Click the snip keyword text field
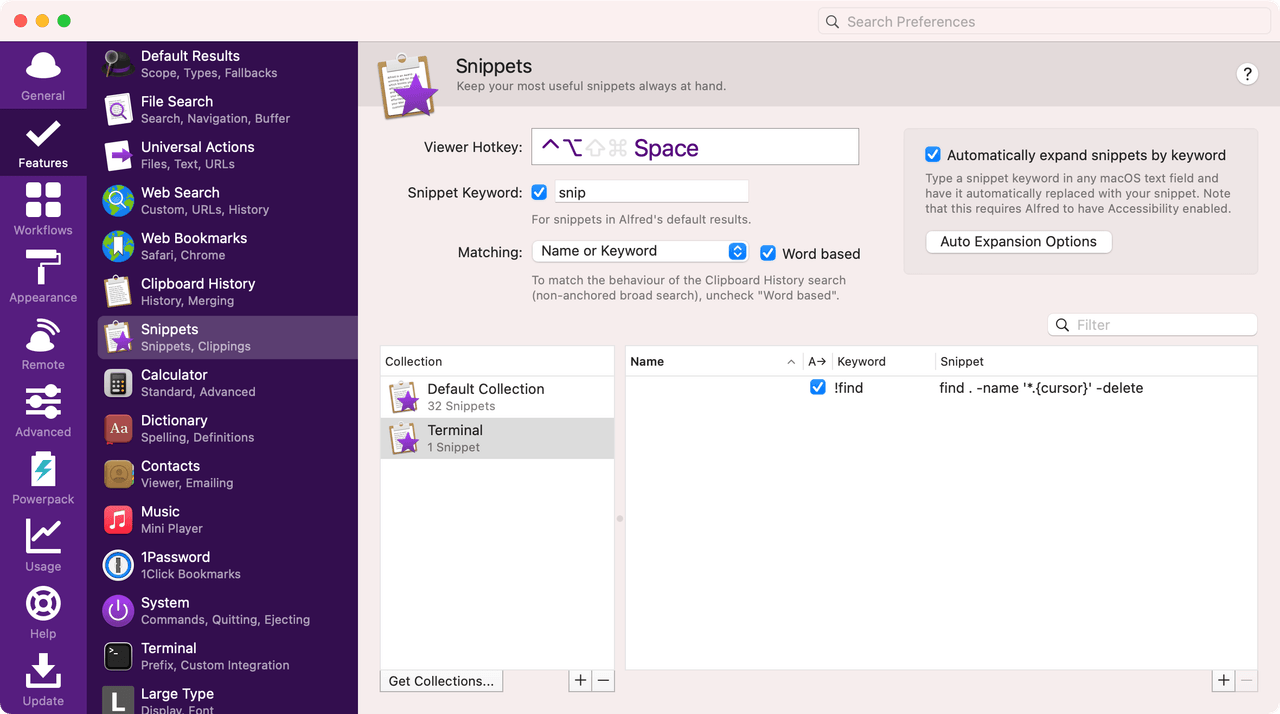Image resolution: width=1280 pixels, height=714 pixels. 651,192
